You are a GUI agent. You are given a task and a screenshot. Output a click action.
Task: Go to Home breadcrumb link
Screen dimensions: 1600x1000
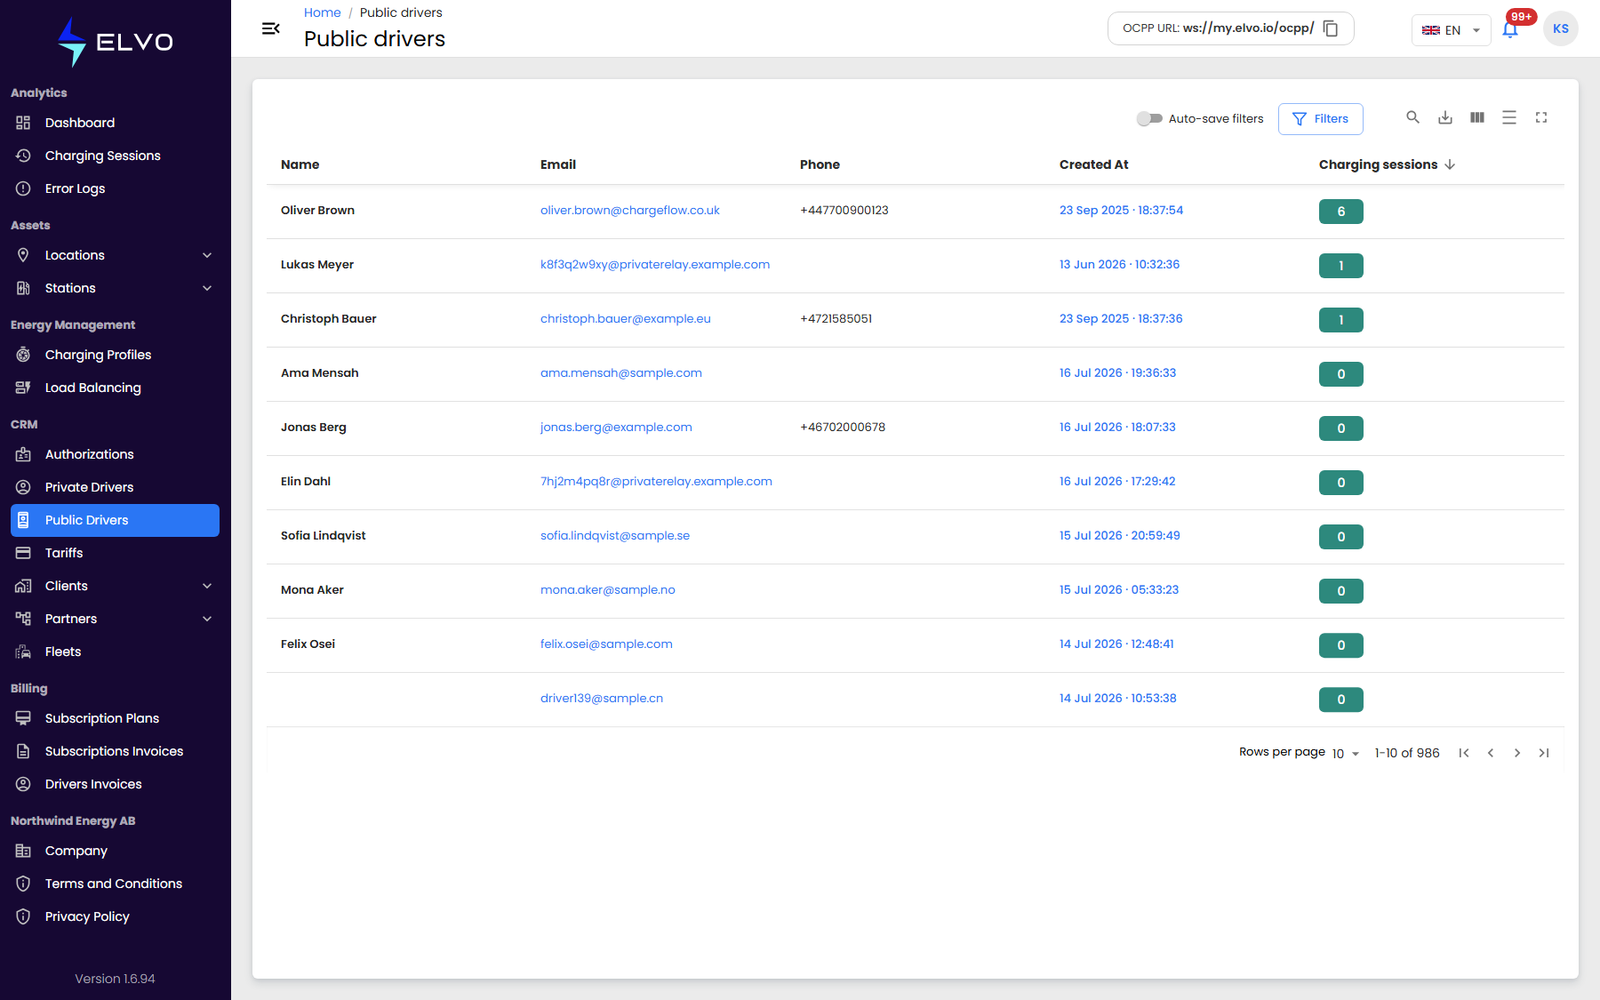[x=322, y=13]
